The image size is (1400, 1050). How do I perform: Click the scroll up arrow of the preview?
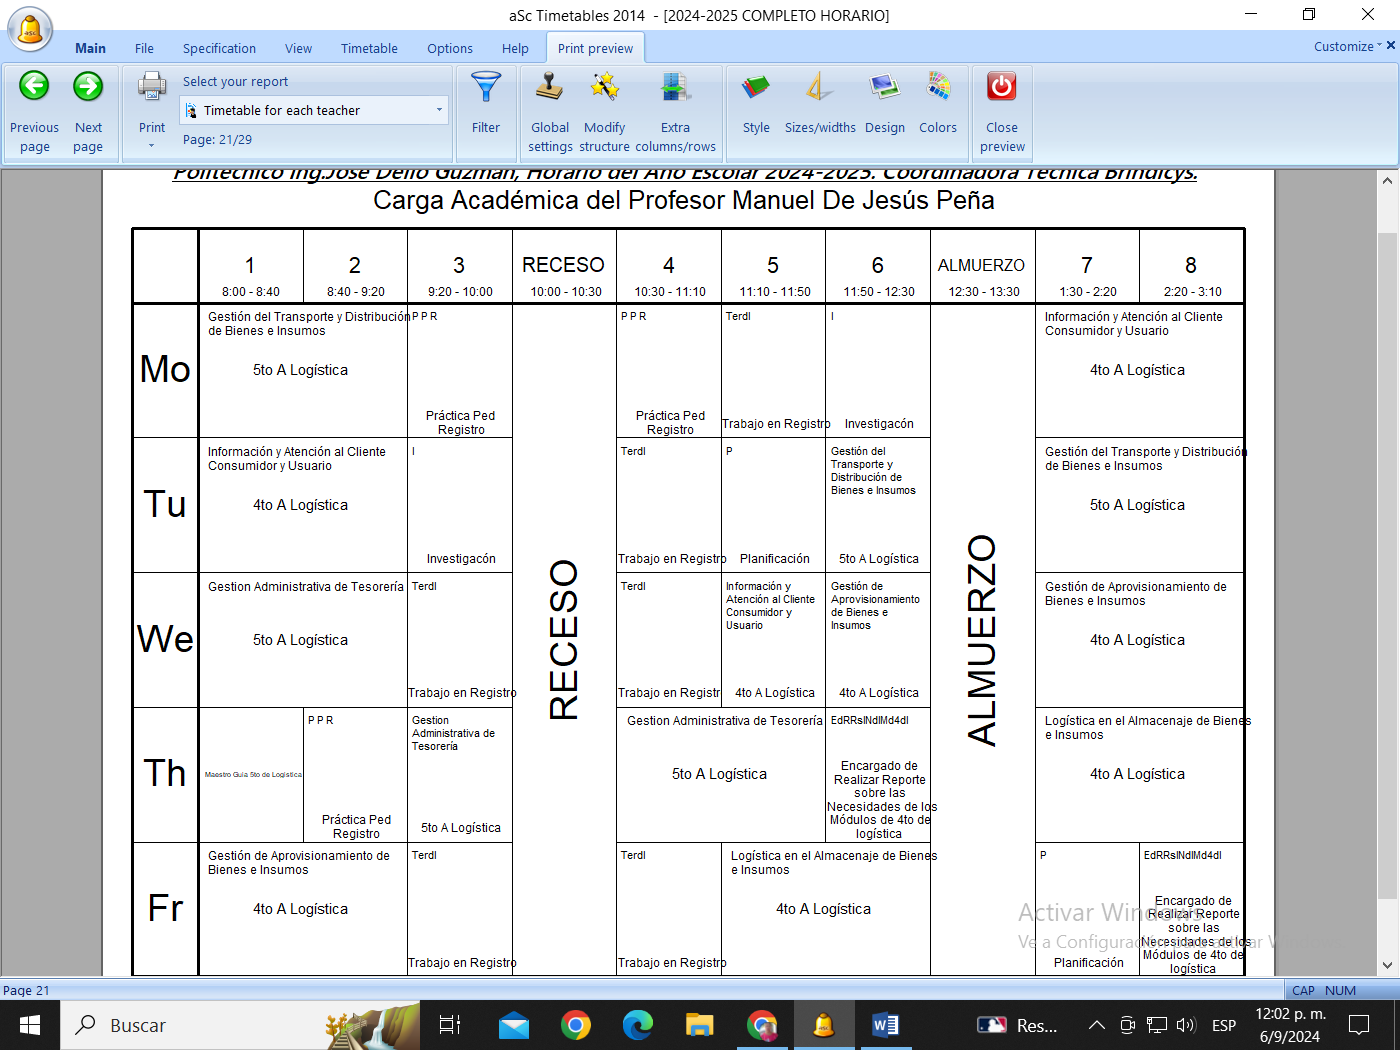click(x=1387, y=181)
